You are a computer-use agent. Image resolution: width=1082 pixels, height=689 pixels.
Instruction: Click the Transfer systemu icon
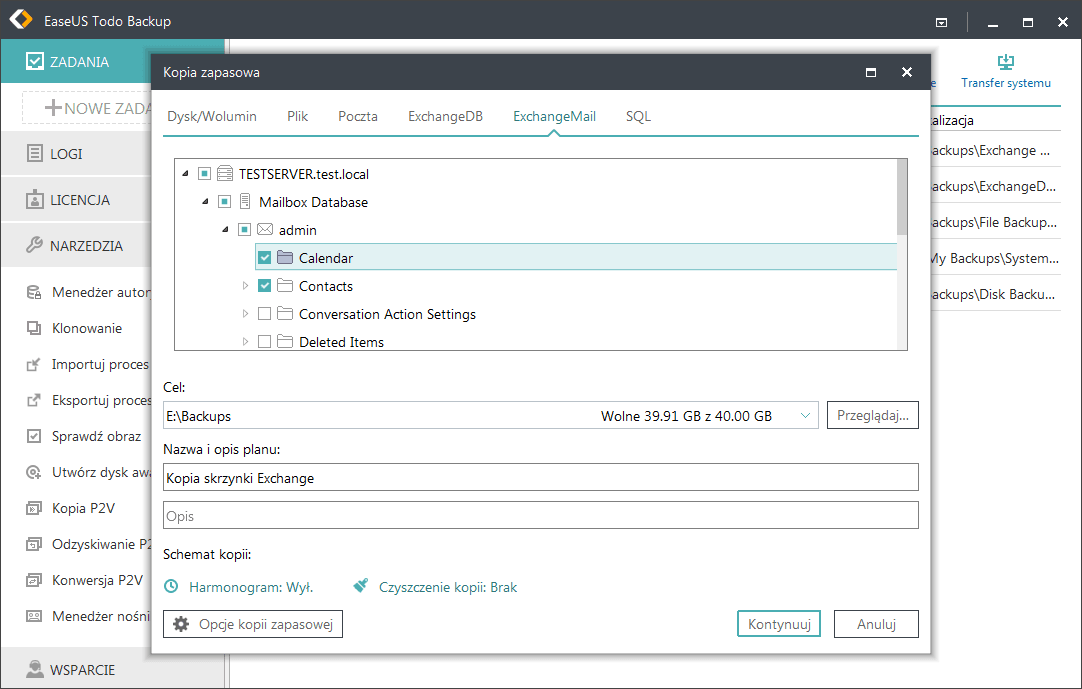[x=1005, y=63]
